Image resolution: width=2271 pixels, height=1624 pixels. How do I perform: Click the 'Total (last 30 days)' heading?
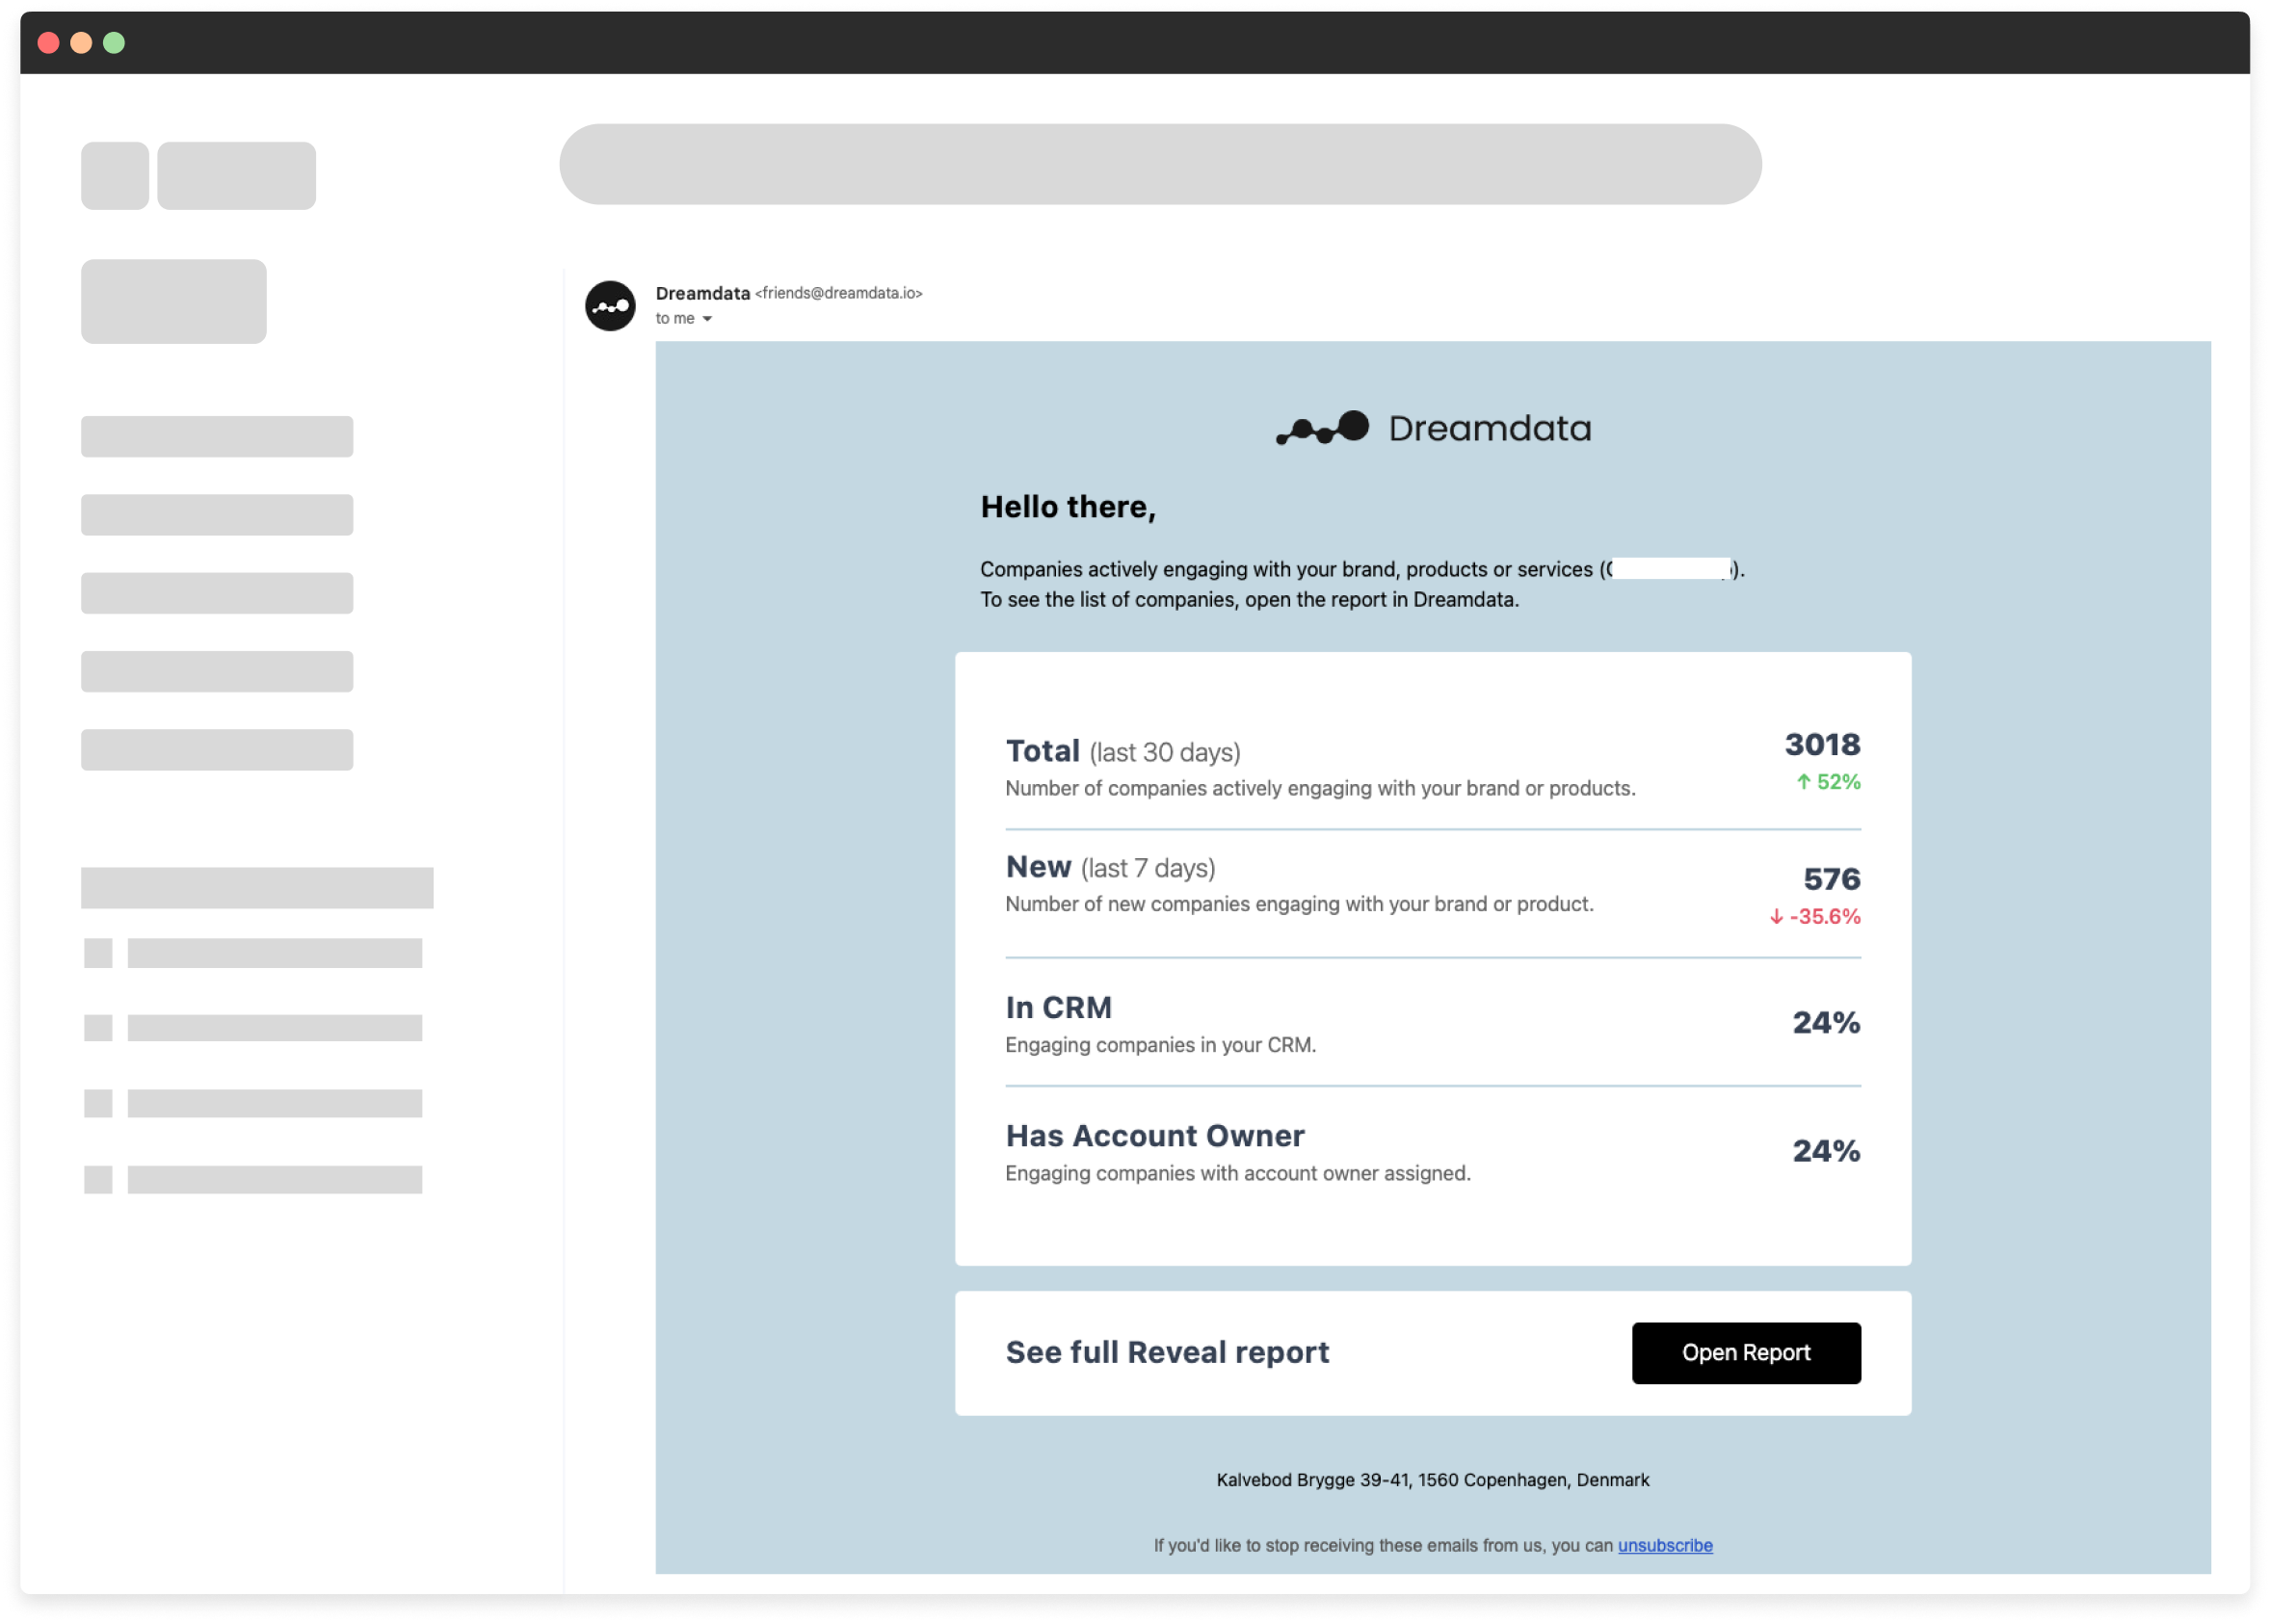(1123, 751)
